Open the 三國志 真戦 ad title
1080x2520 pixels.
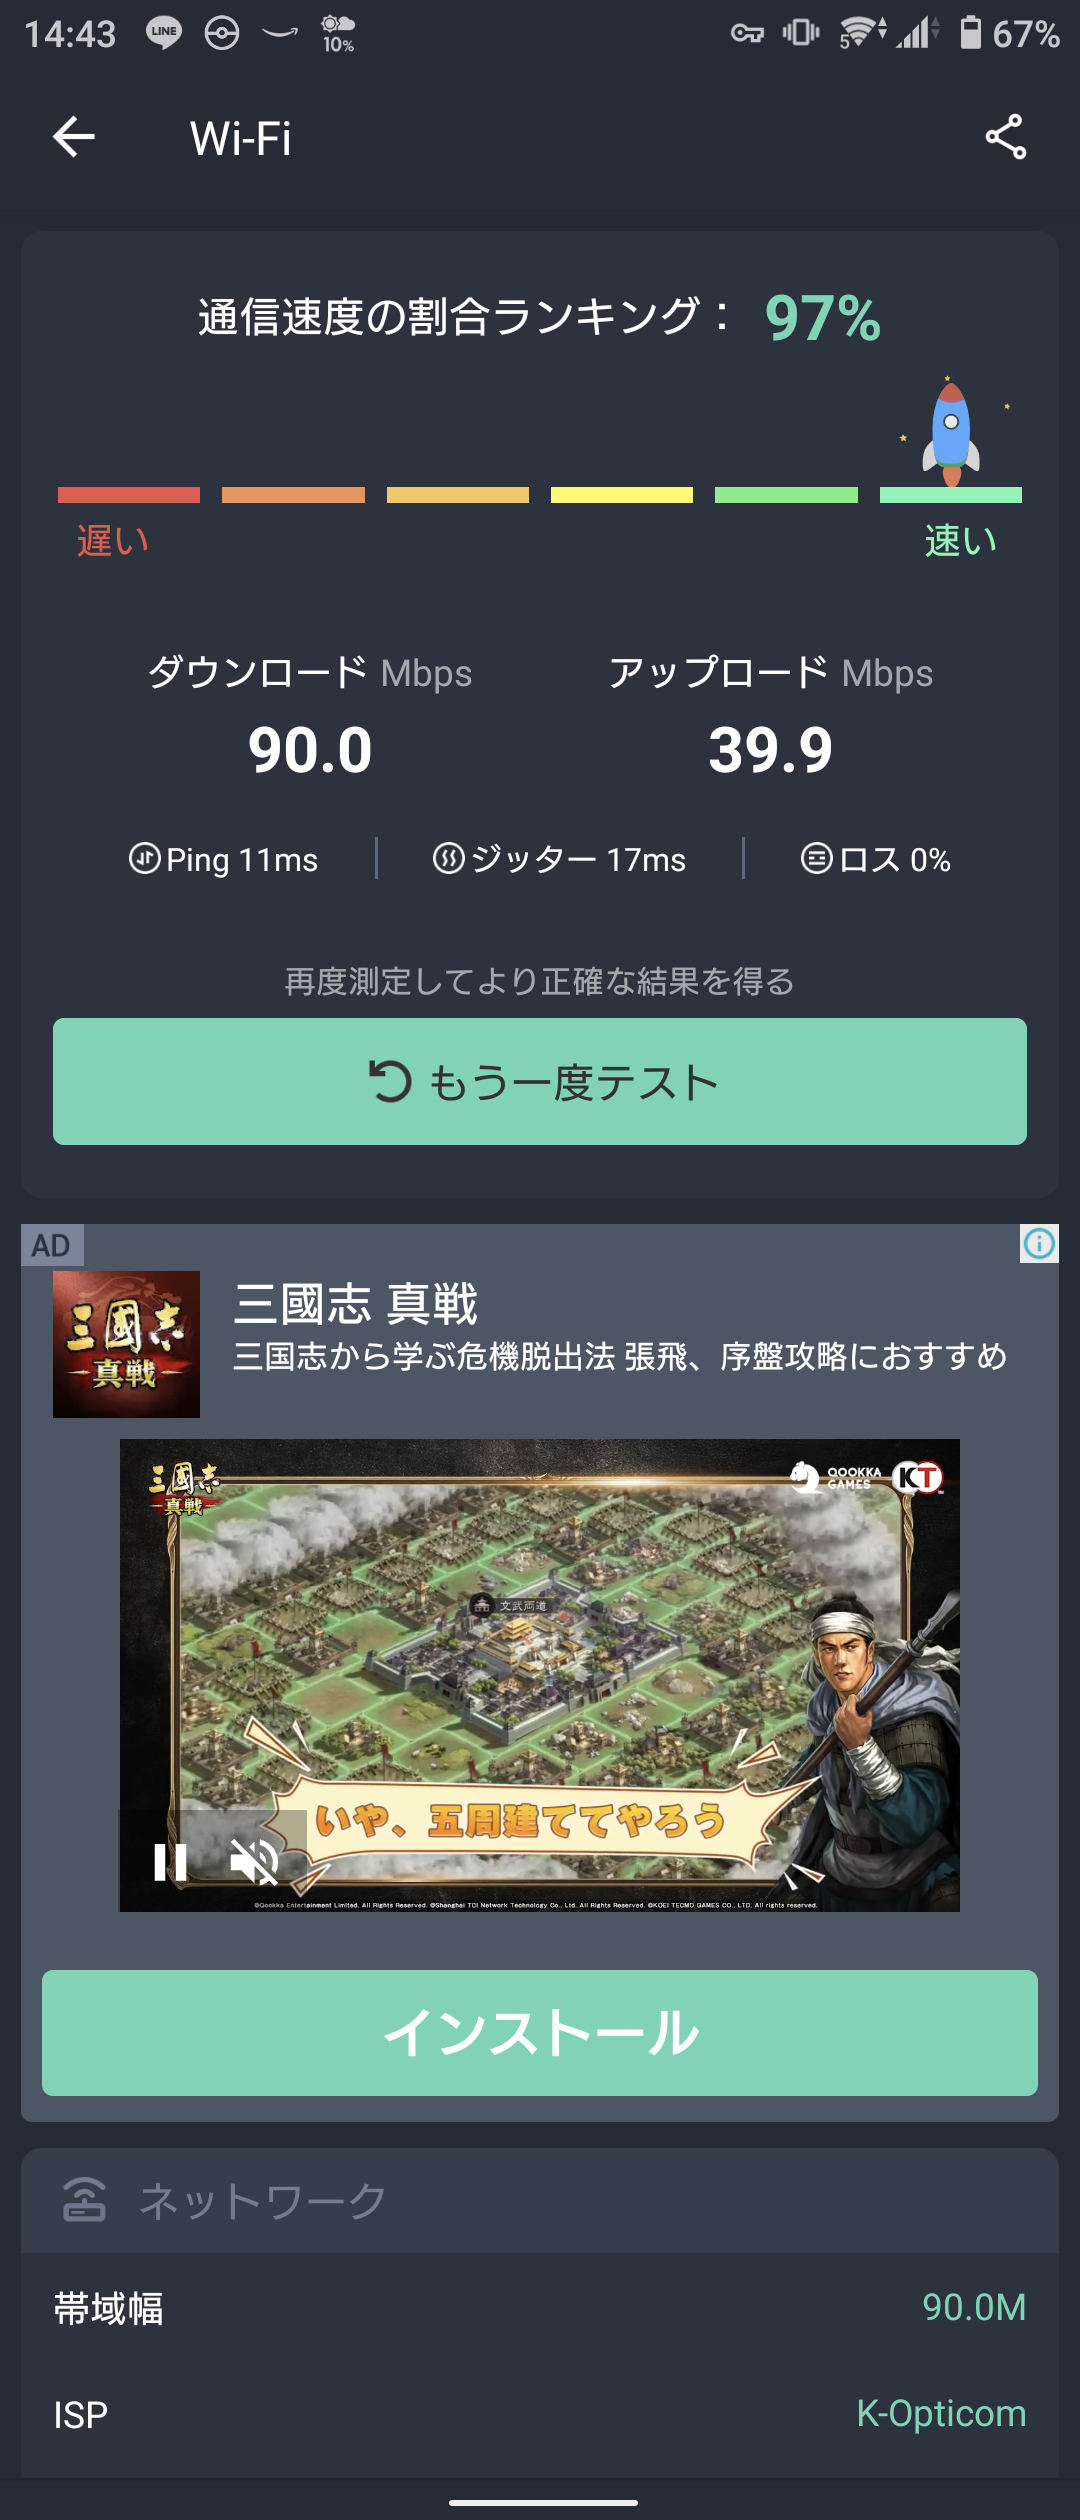tap(356, 1304)
